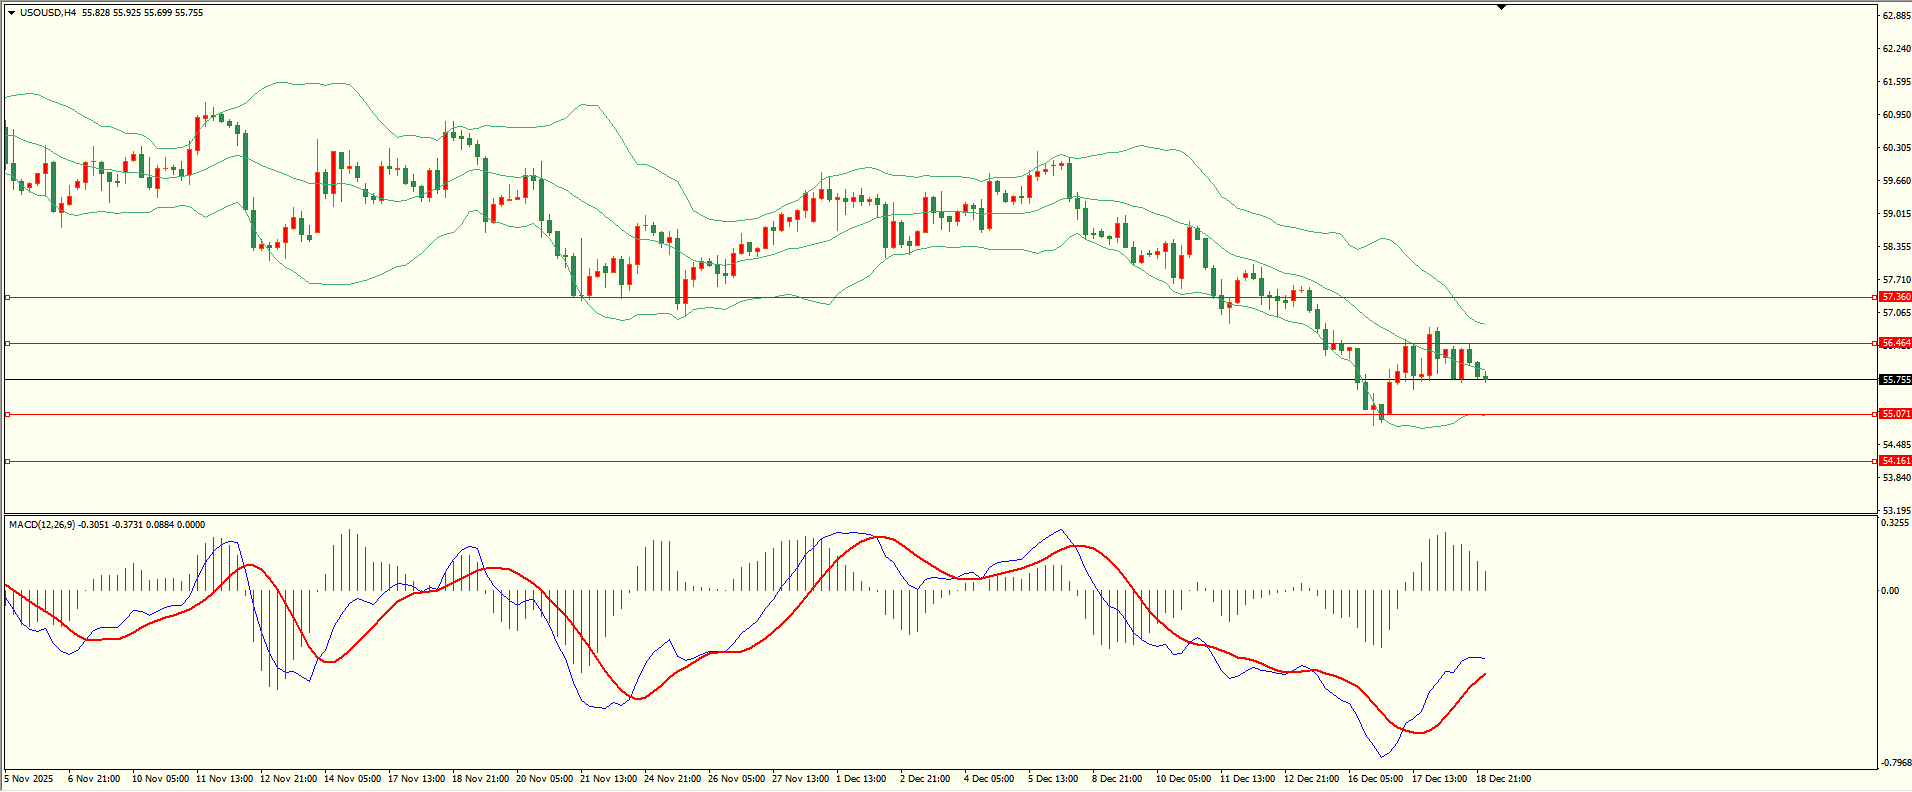Viewport: 1912px width, 792px height.
Task: Click the 1 Dec 13:00 time axis label
Action: (x=861, y=779)
